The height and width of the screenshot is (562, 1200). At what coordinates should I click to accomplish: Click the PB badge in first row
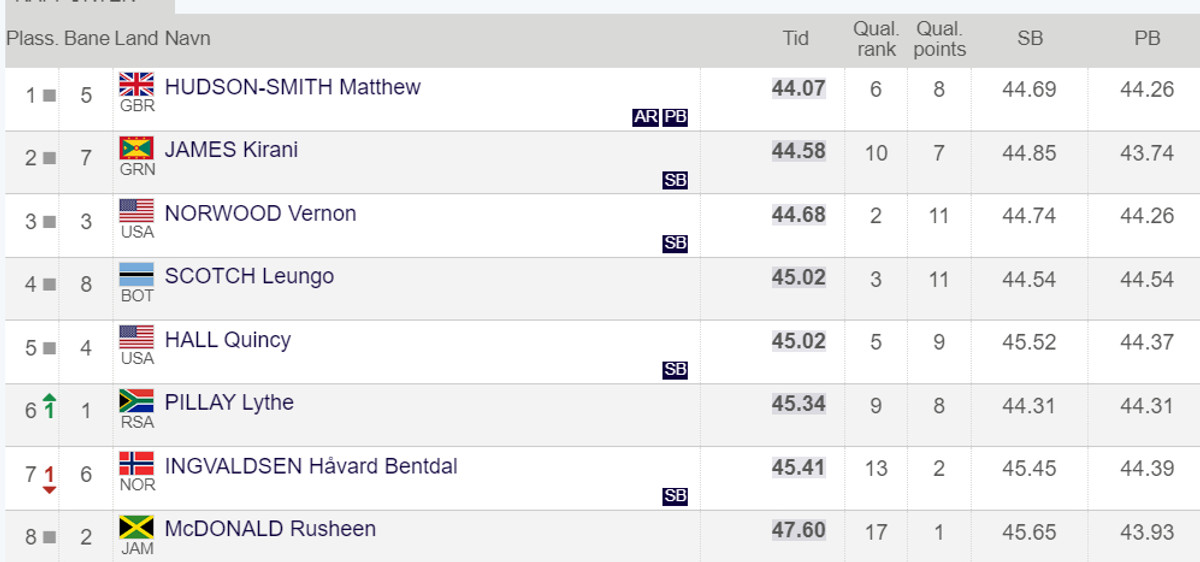point(675,117)
